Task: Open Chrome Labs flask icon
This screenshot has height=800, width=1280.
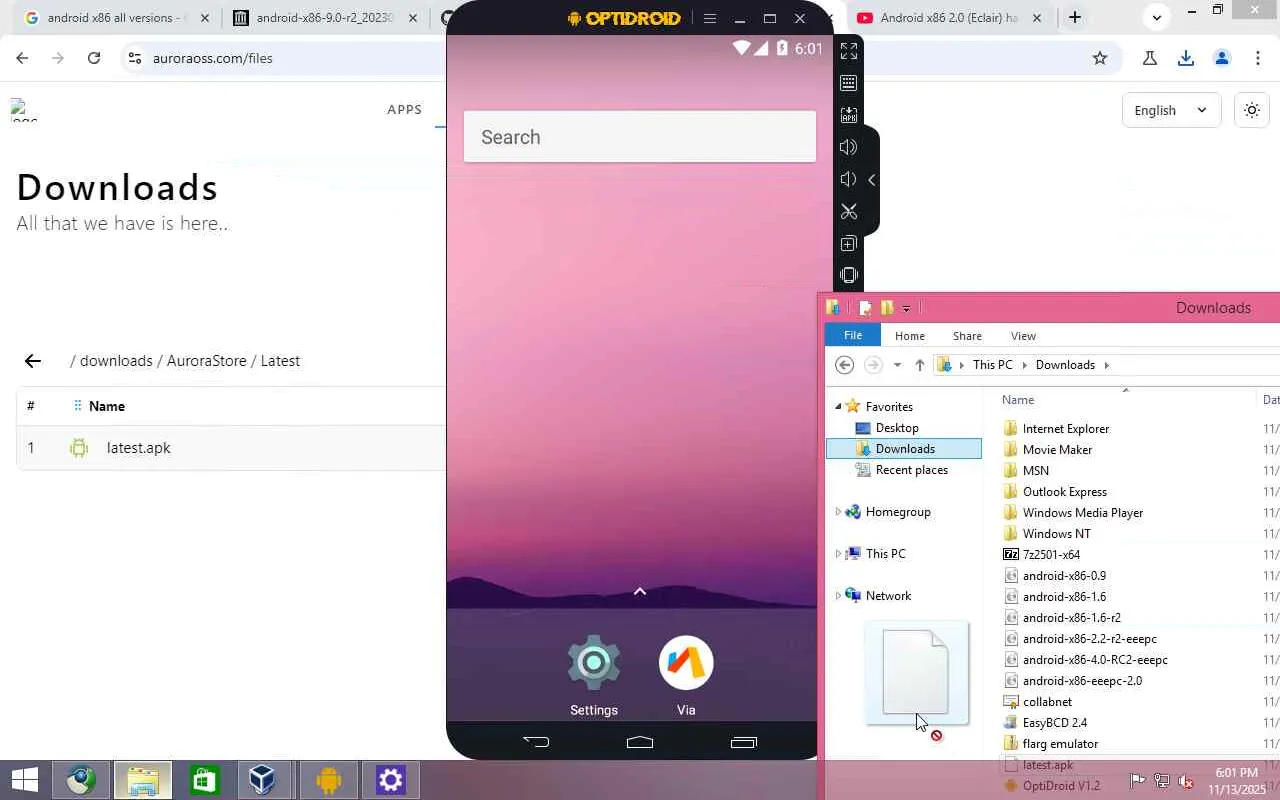Action: (x=1150, y=58)
